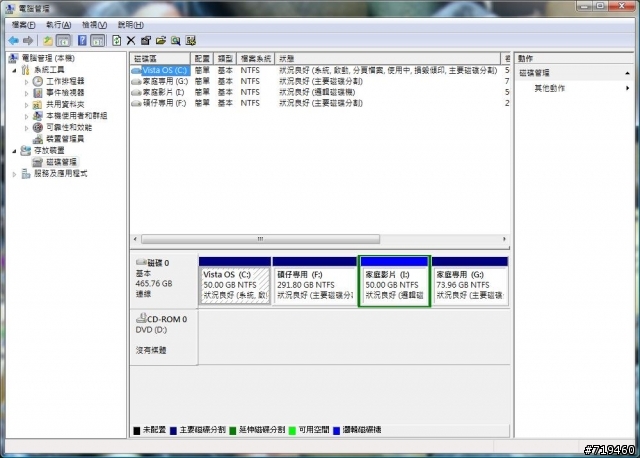Image resolution: width=640 pixels, height=458 pixels.
Task: Click the scrollbar left arrow in volume list
Action: [136, 239]
